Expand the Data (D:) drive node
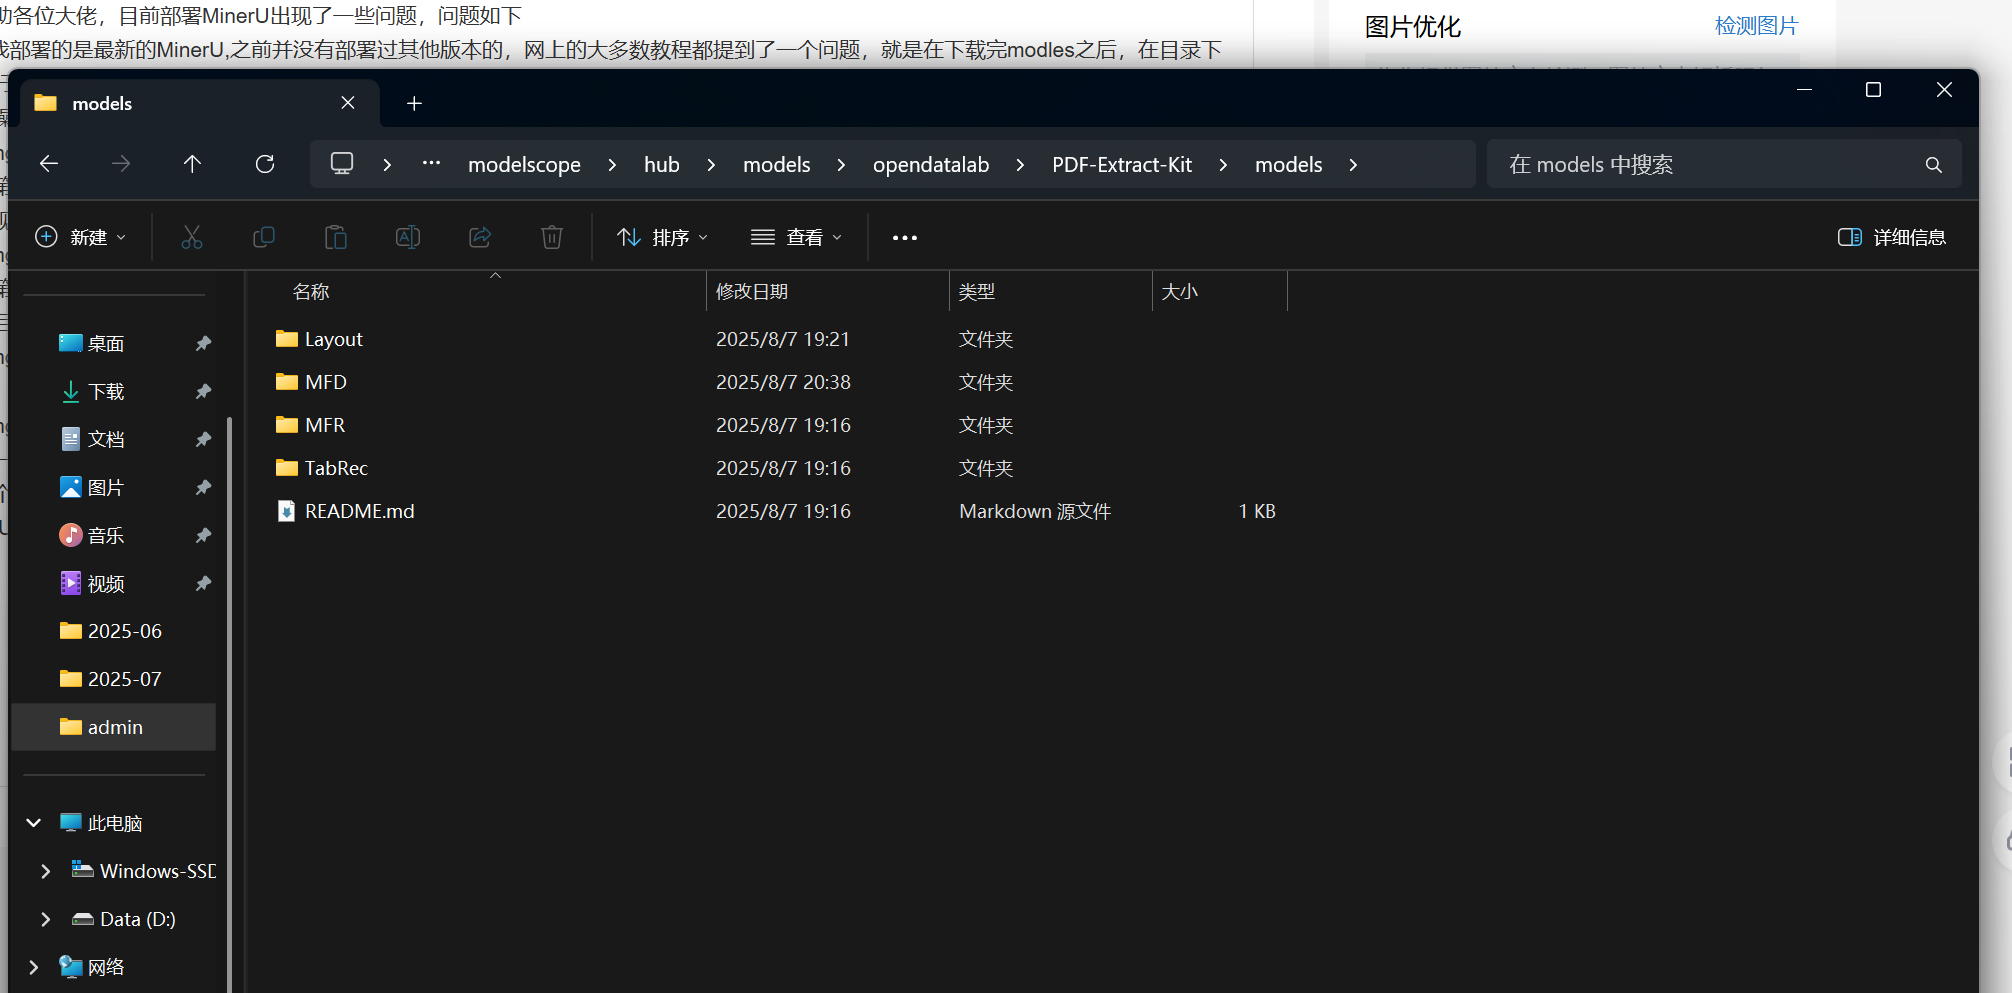The image size is (2012, 993). click(46, 919)
